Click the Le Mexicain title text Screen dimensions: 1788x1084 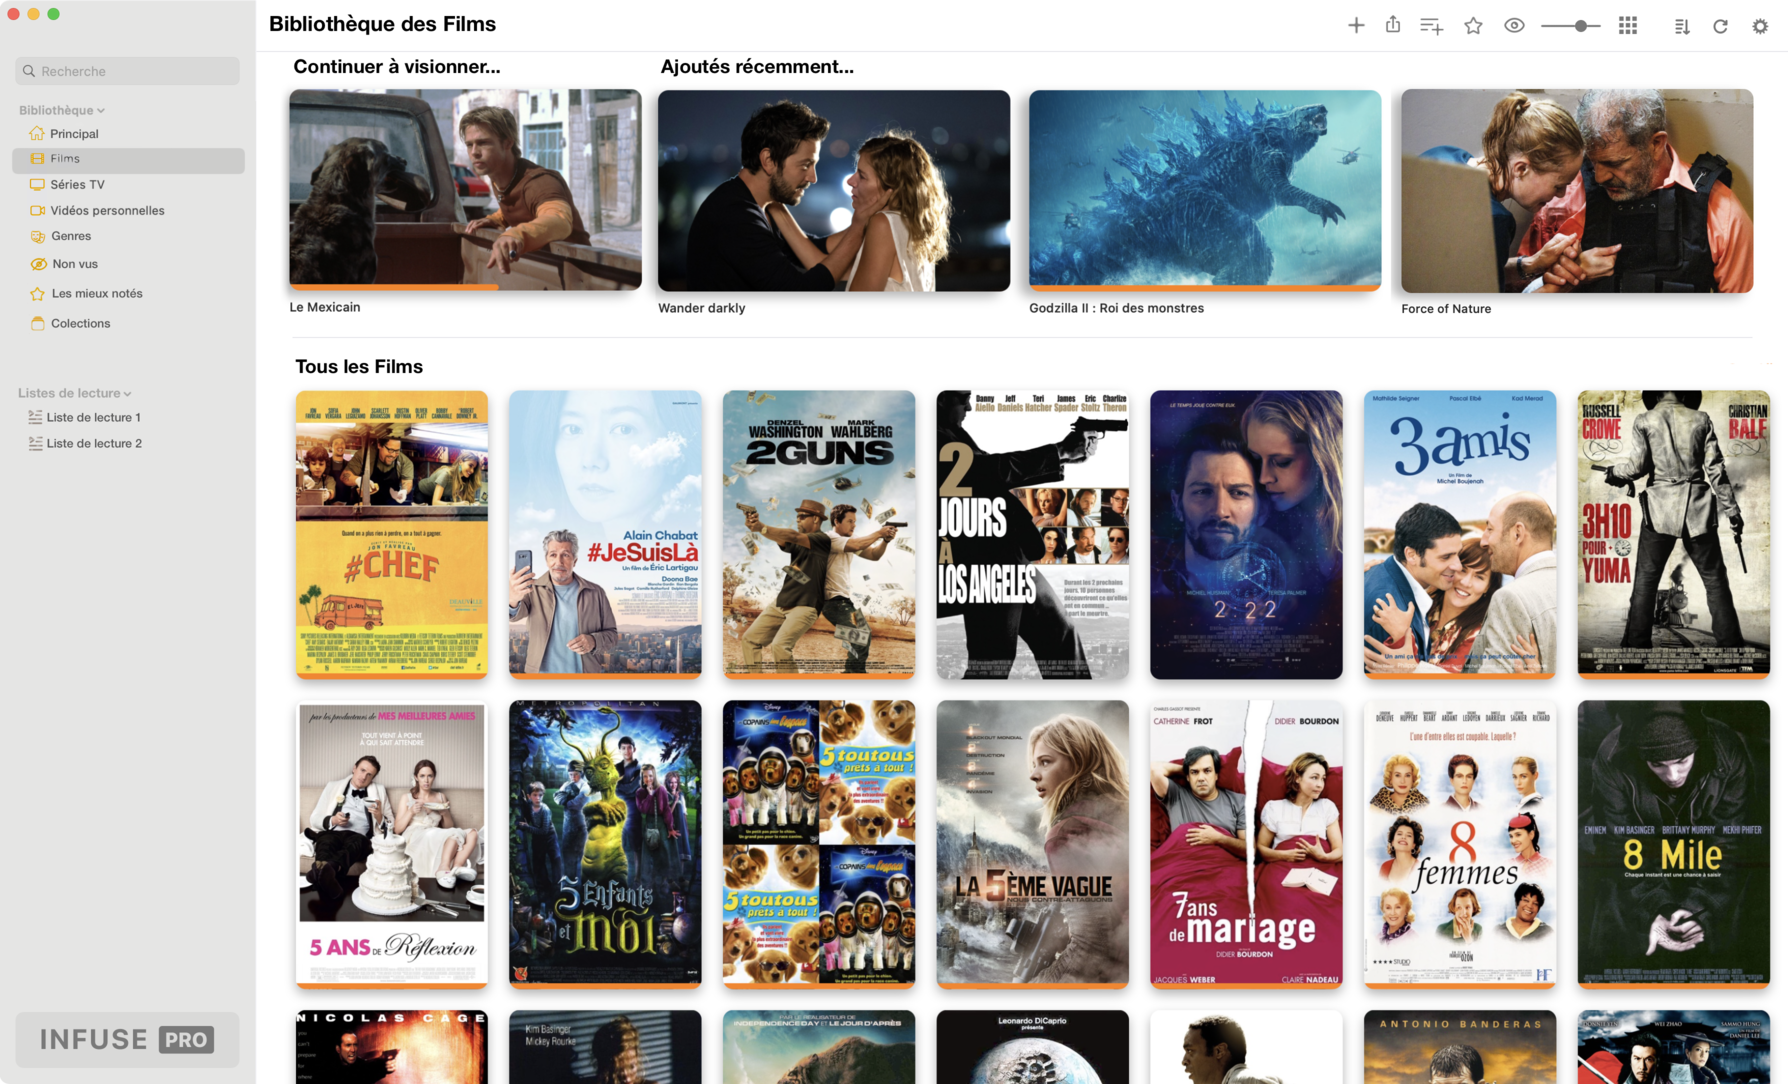(x=325, y=308)
